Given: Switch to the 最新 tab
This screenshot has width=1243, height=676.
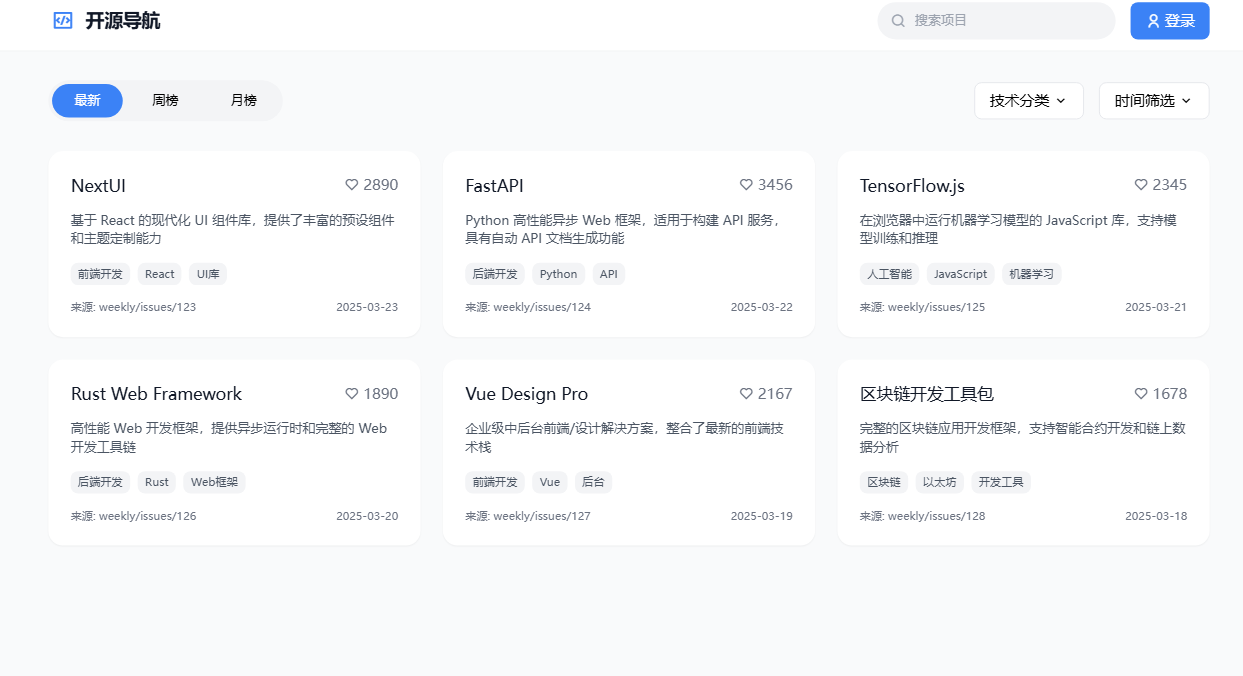Looking at the screenshot, I should (87, 101).
